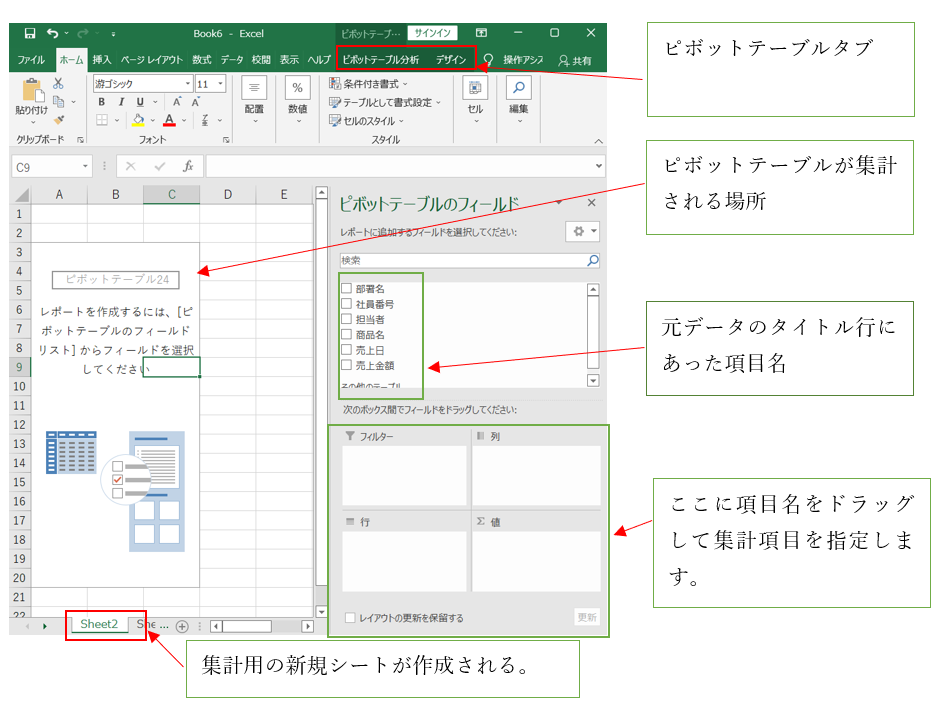Click the Save icon in the title bar
Image resolution: width=938 pixels, height=706 pixels.
30,33
